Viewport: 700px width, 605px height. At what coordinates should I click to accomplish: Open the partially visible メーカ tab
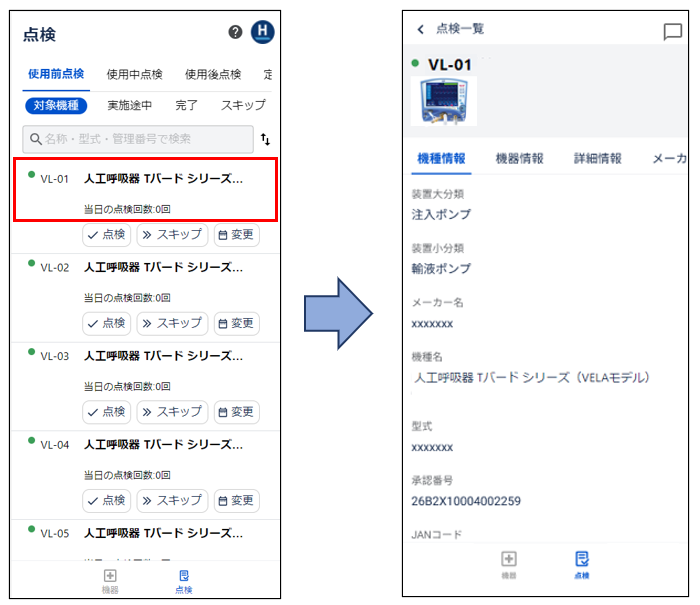tap(669, 159)
